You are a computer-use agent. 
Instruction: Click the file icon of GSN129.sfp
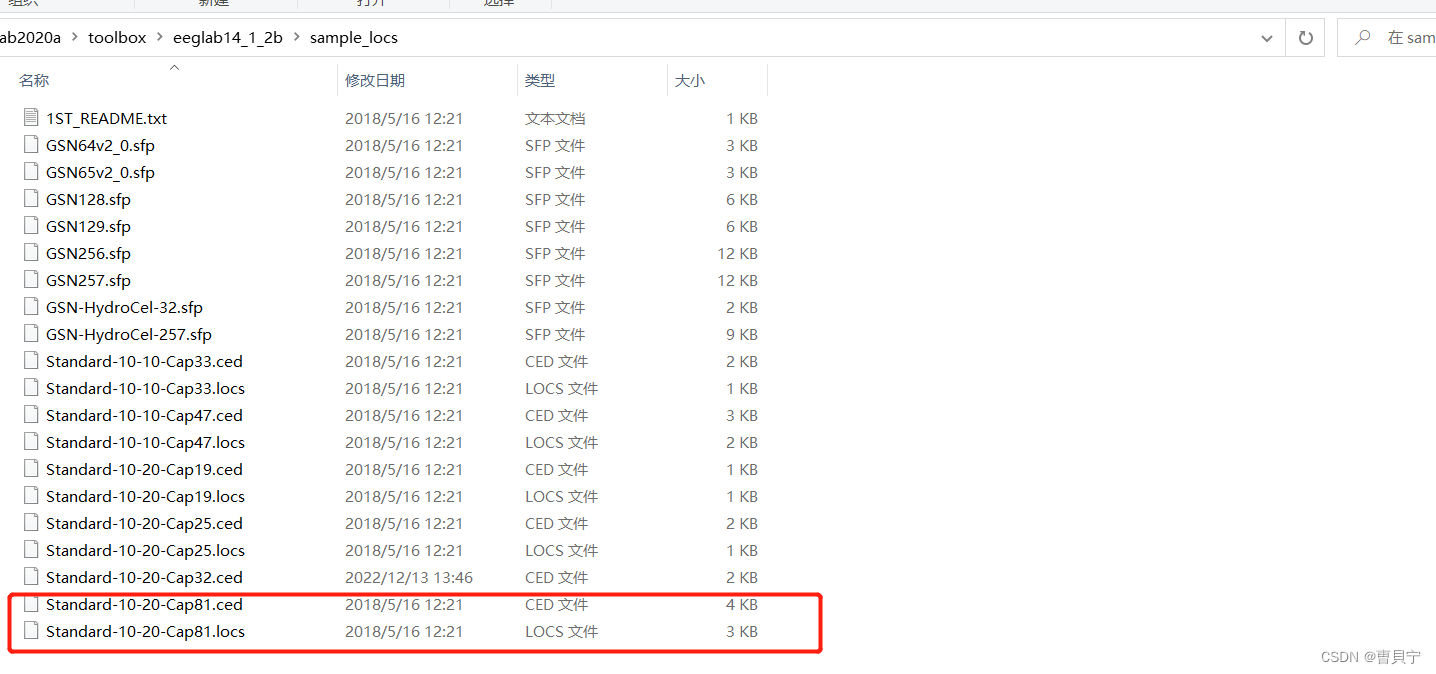[30, 226]
